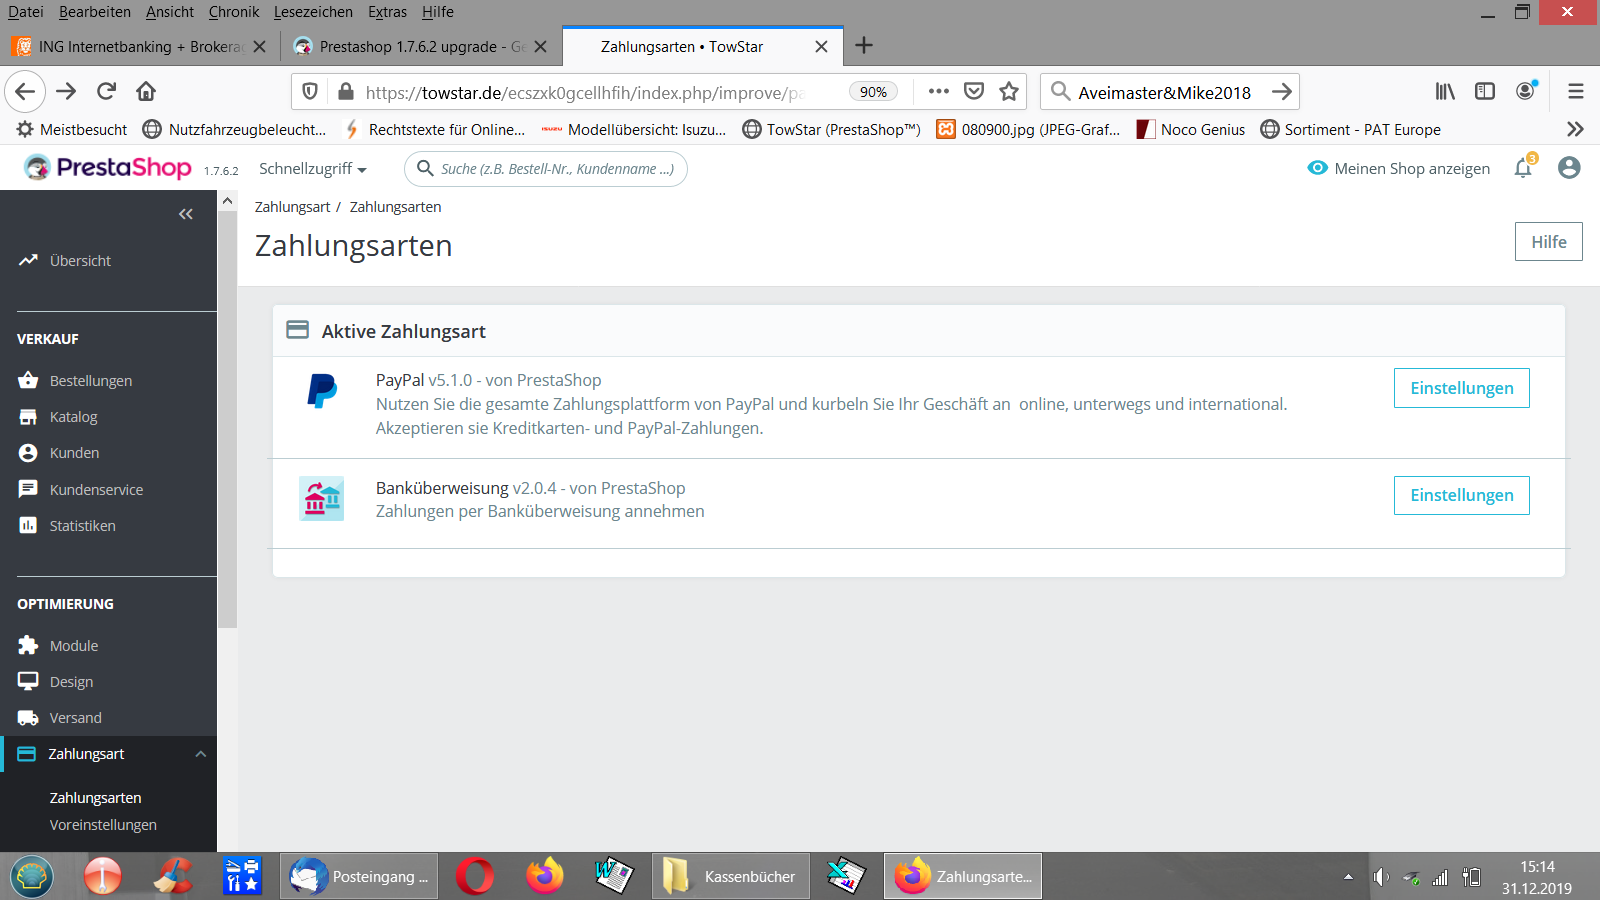Open Opera from taskbar
Image resolution: width=1600 pixels, height=900 pixels.
(x=475, y=877)
